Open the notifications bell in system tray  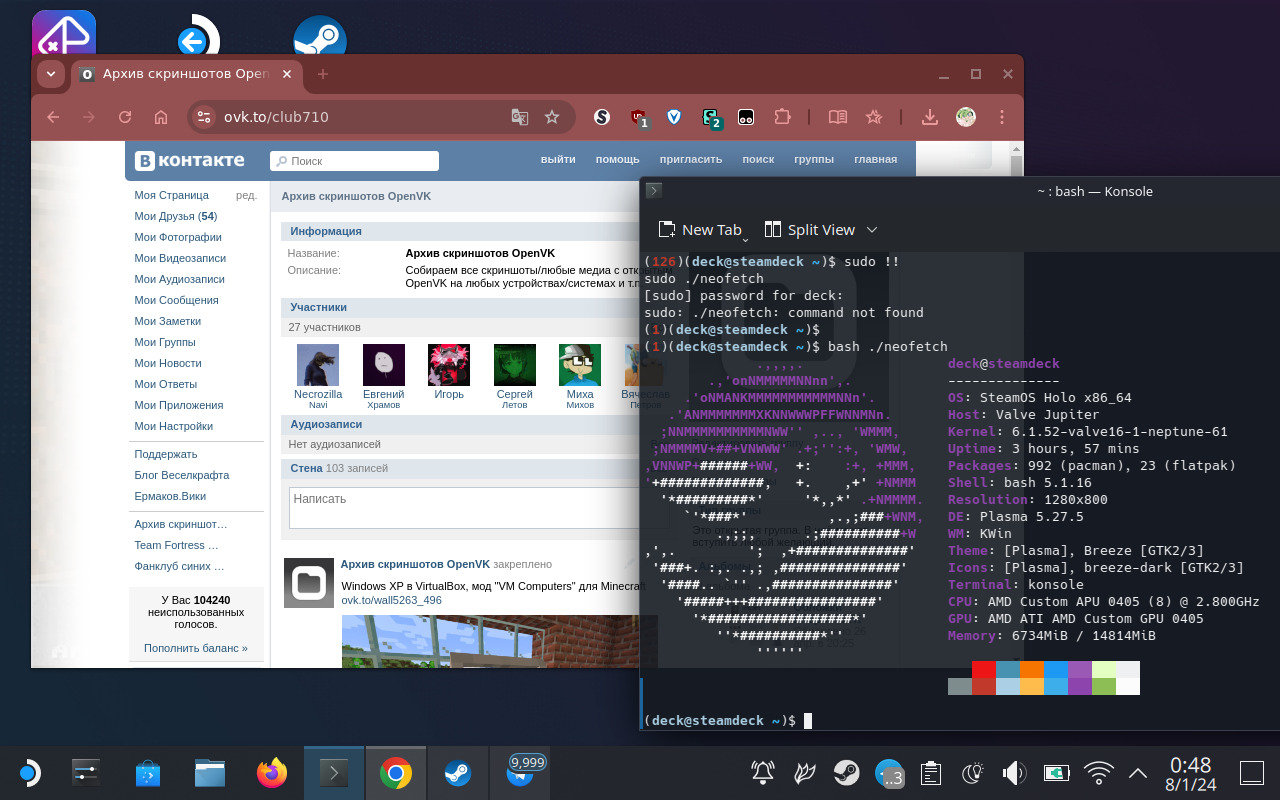[763, 773]
